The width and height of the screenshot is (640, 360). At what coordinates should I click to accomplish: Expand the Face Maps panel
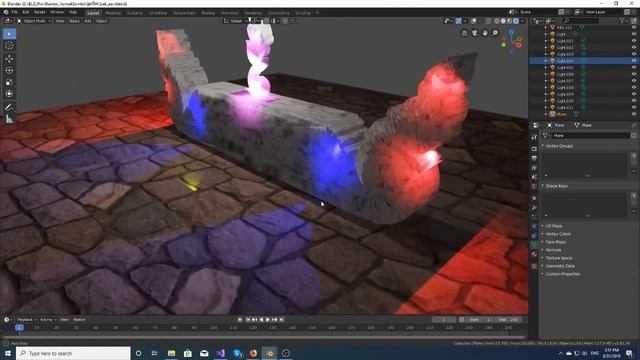[556, 242]
